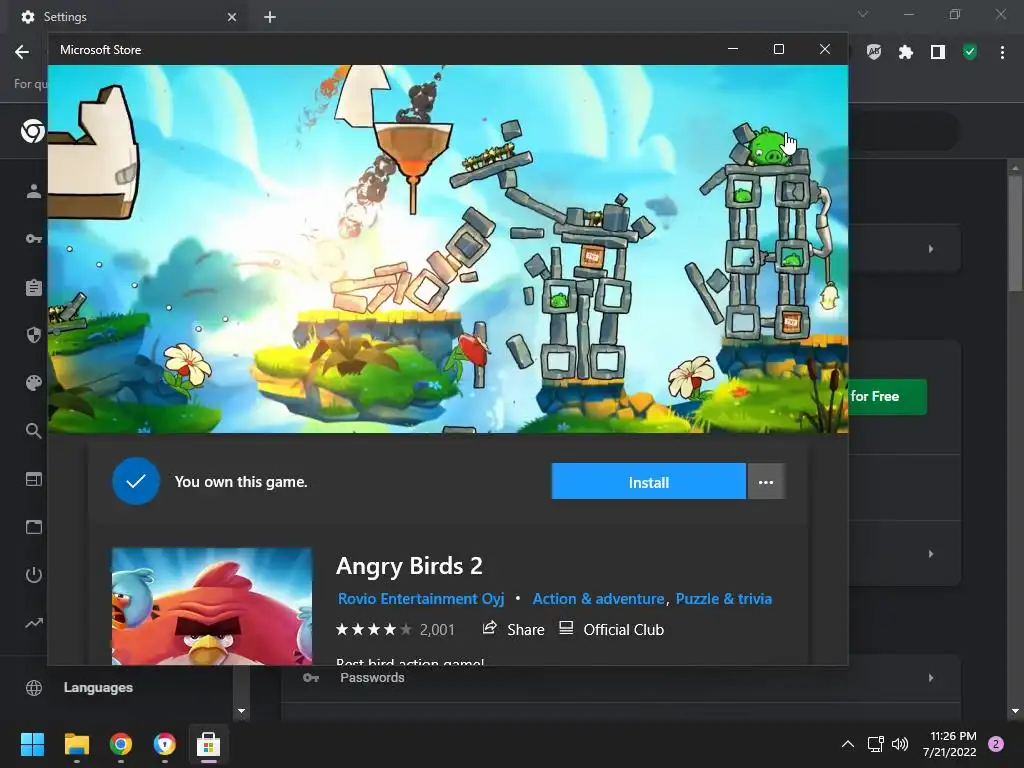Open a new Chrome tab with plus
1024x768 pixels.
[x=270, y=17]
